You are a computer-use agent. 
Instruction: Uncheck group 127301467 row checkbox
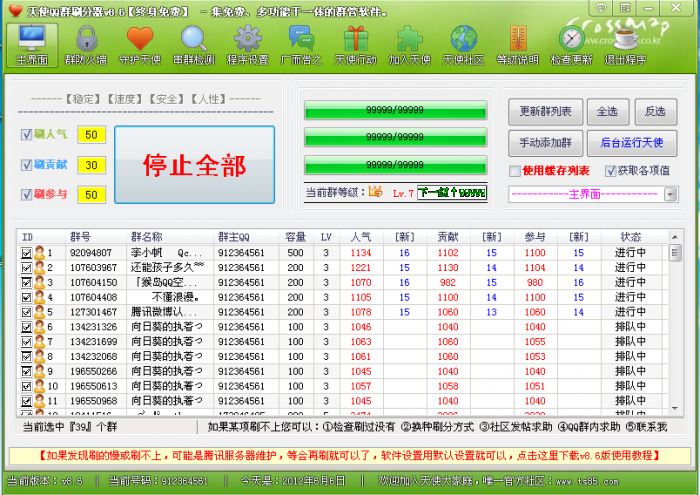[26, 312]
